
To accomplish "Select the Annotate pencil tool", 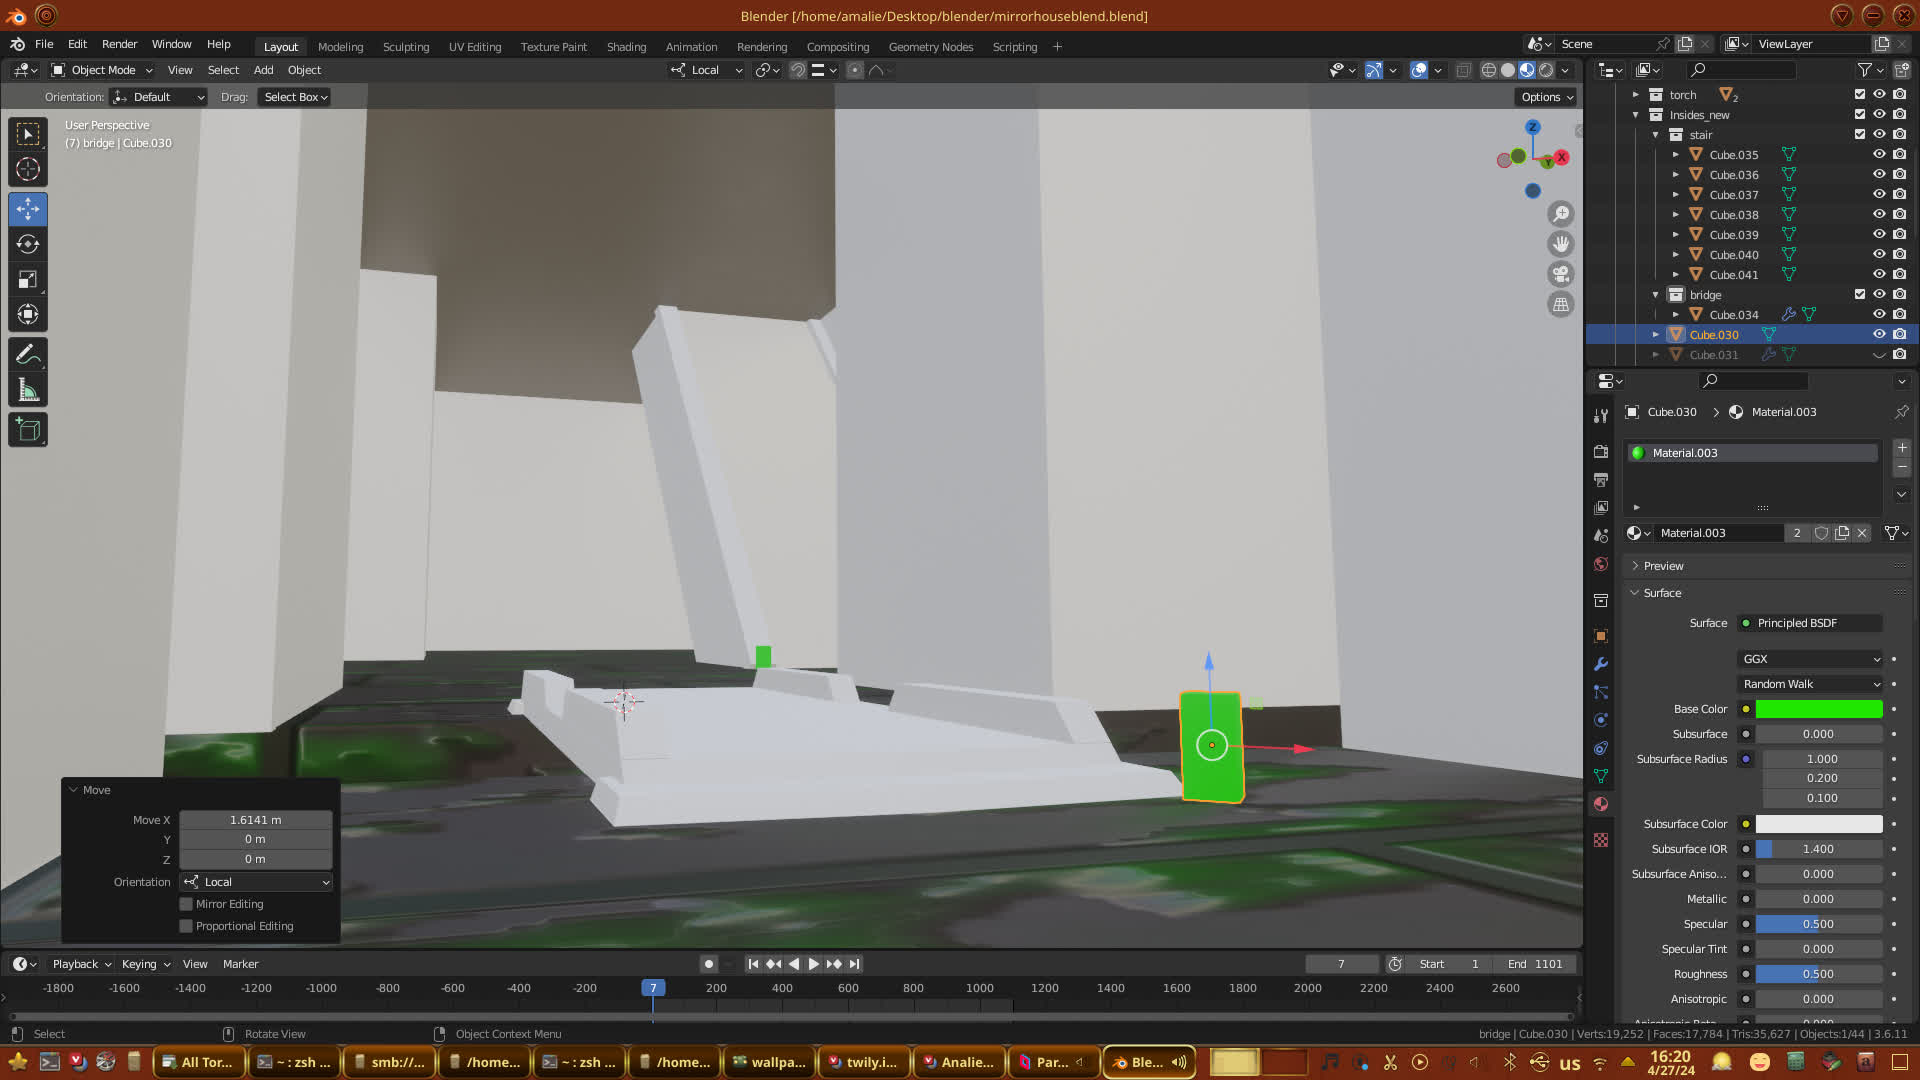I will click(28, 354).
